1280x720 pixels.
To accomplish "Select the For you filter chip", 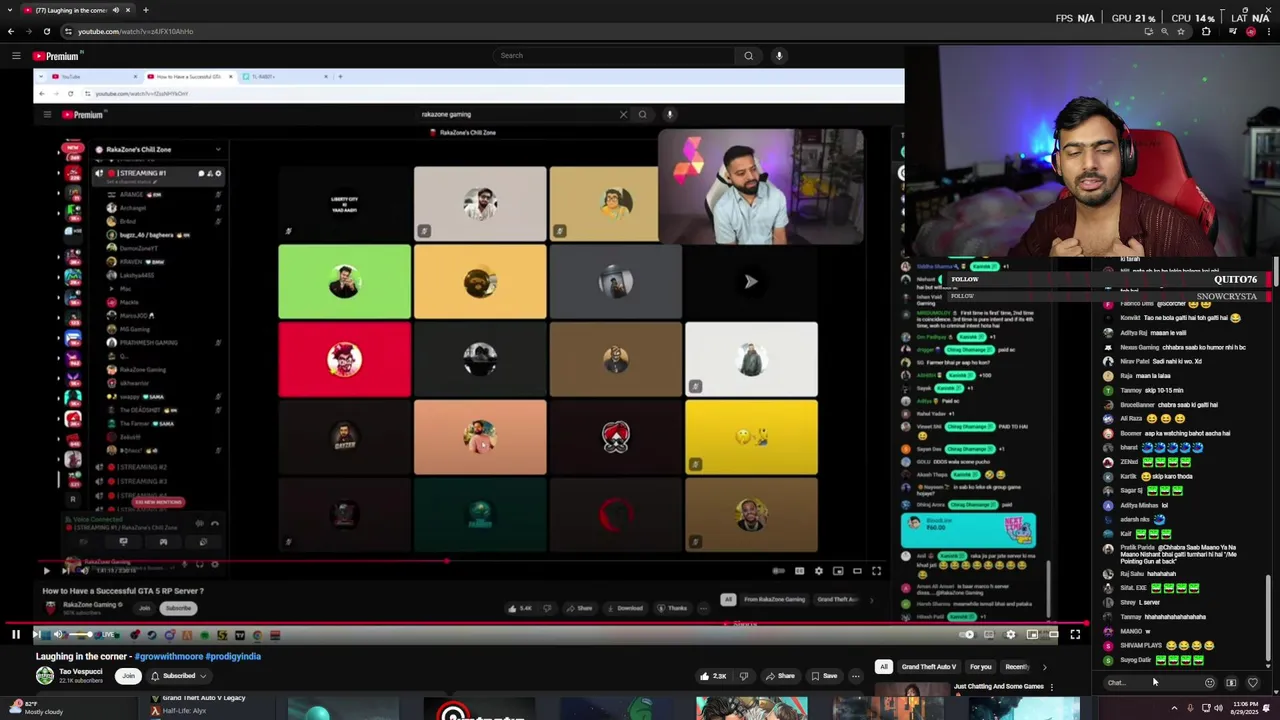I will pyautogui.click(x=981, y=667).
